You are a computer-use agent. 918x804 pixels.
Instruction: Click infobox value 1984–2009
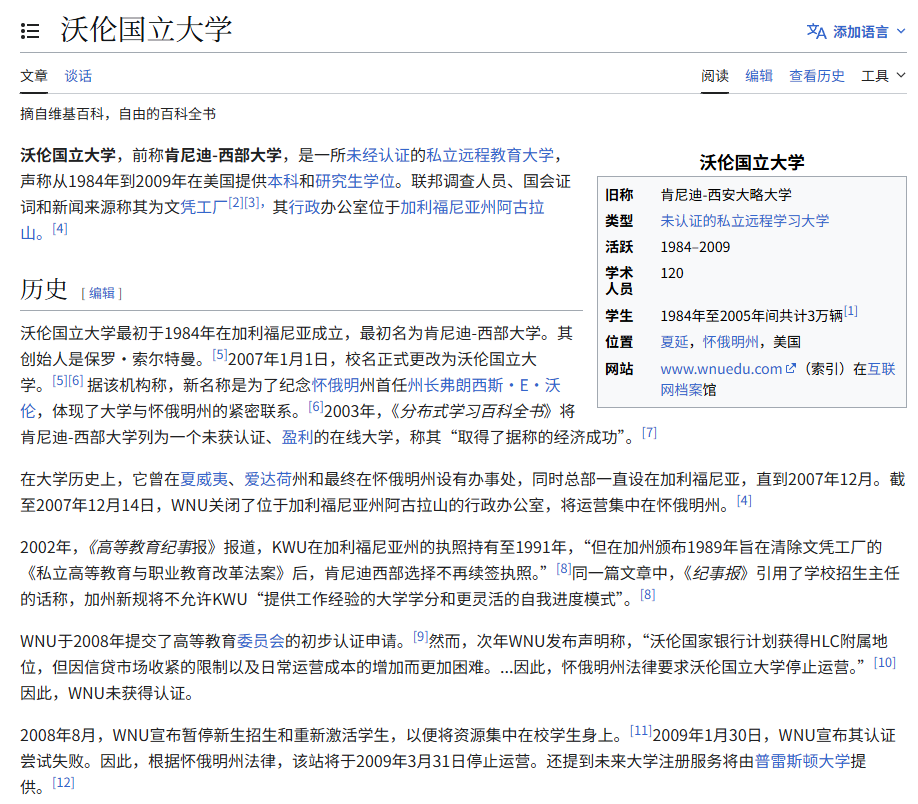[695, 247]
